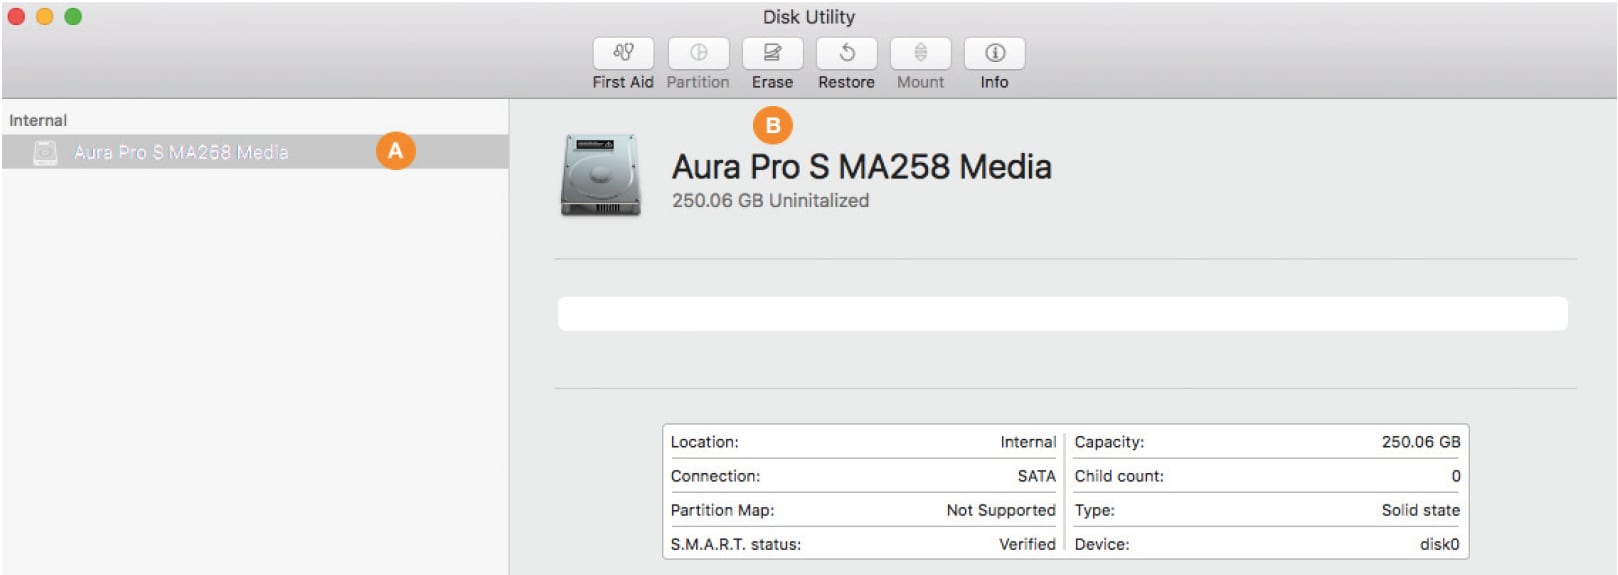Click the empty disk usage bar
The height and width of the screenshot is (575, 1618).
pos(1062,314)
